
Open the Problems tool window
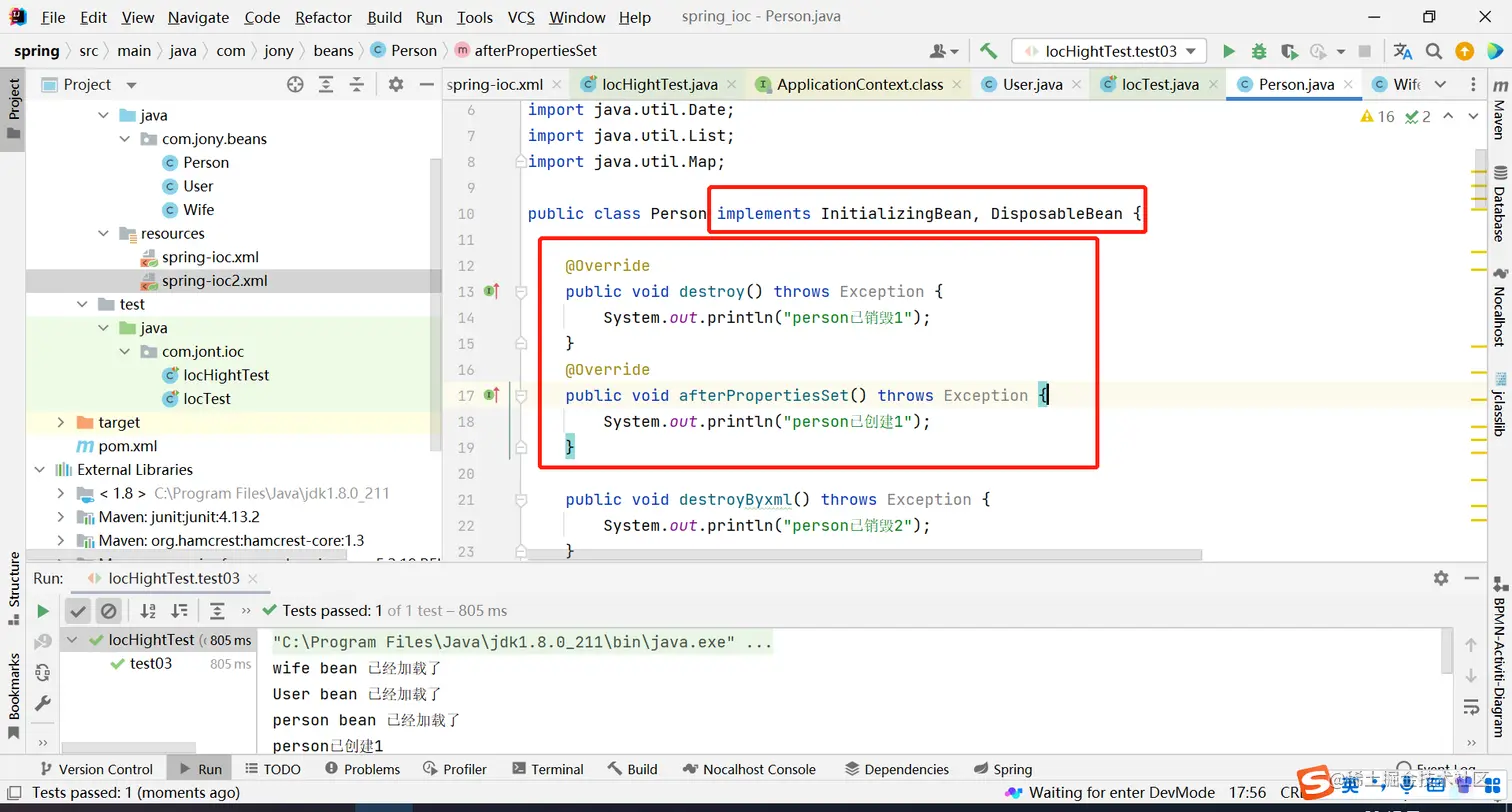[362, 769]
